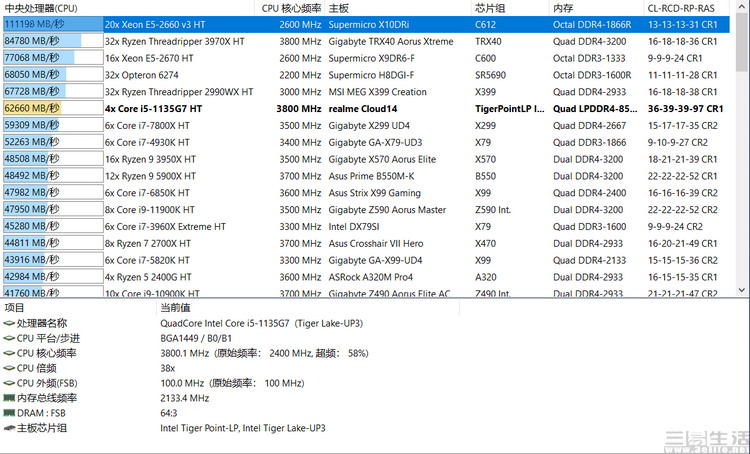Click the BGA1449 / B0/B1 value
This screenshot has height=454, width=750.
(196, 338)
